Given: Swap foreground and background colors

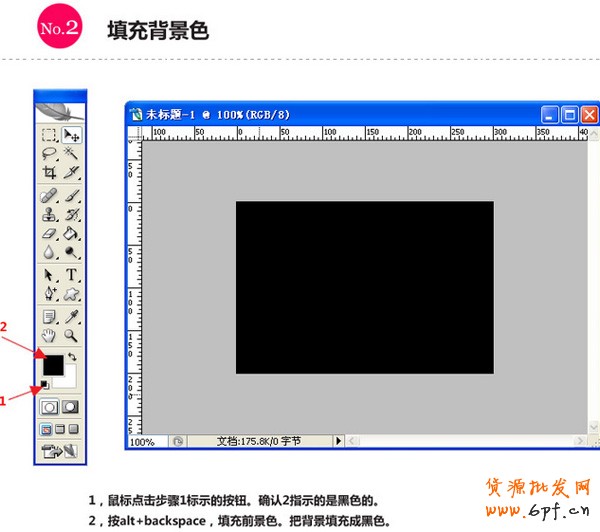Looking at the screenshot, I should pyautogui.click(x=71, y=356).
